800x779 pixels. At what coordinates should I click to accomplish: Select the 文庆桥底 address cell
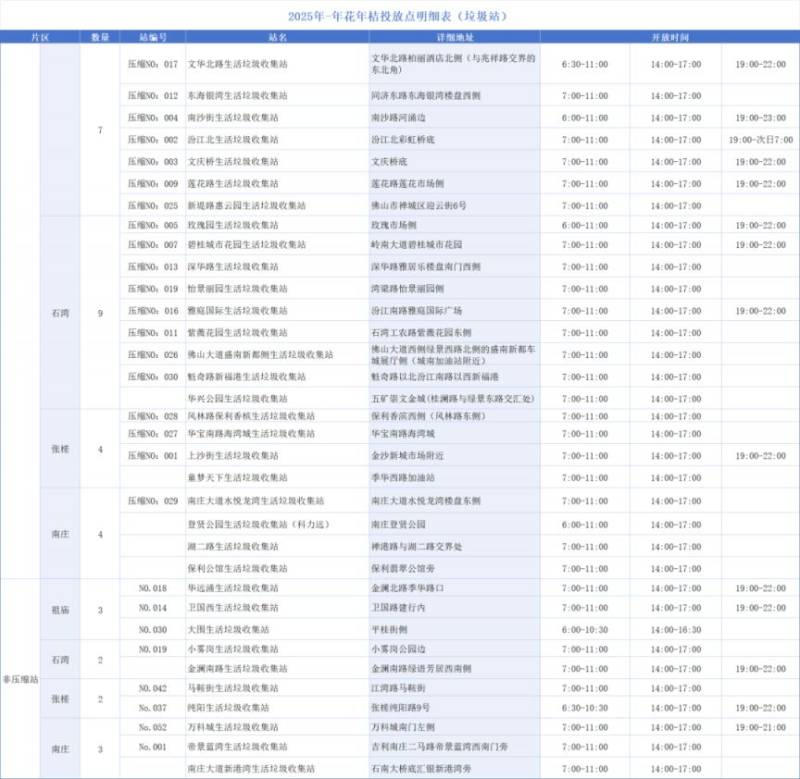(389, 162)
